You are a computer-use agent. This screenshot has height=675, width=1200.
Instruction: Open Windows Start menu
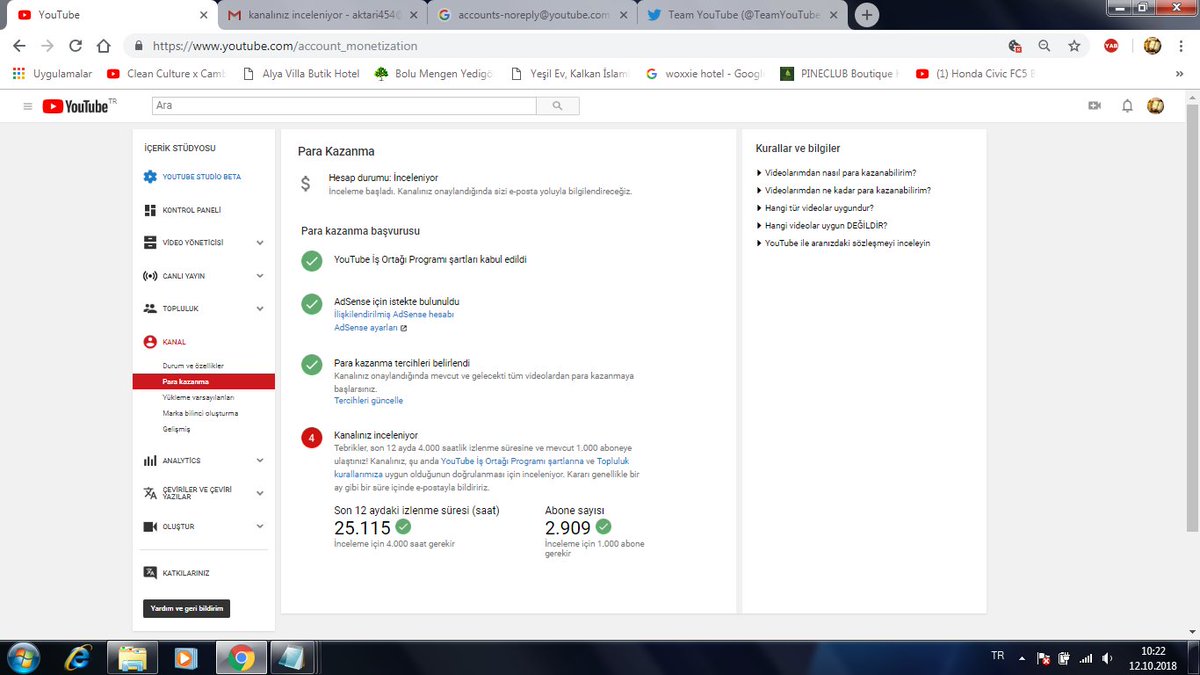22,658
